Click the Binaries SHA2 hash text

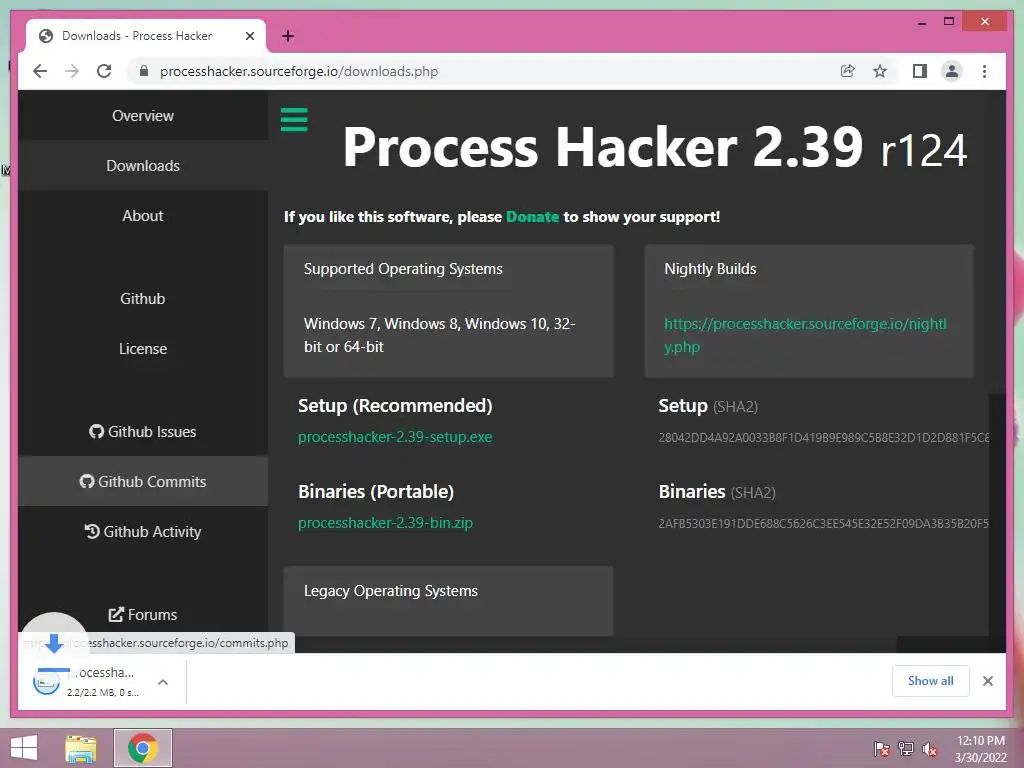point(824,523)
